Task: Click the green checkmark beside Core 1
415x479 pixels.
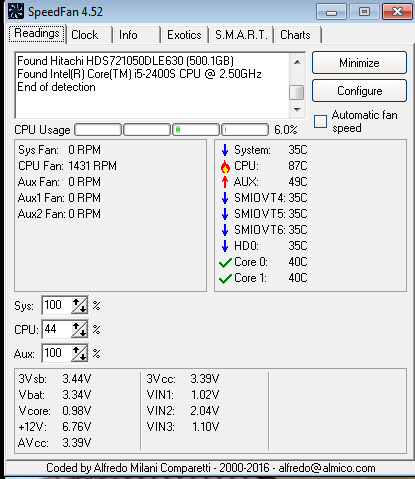Action: click(225, 279)
